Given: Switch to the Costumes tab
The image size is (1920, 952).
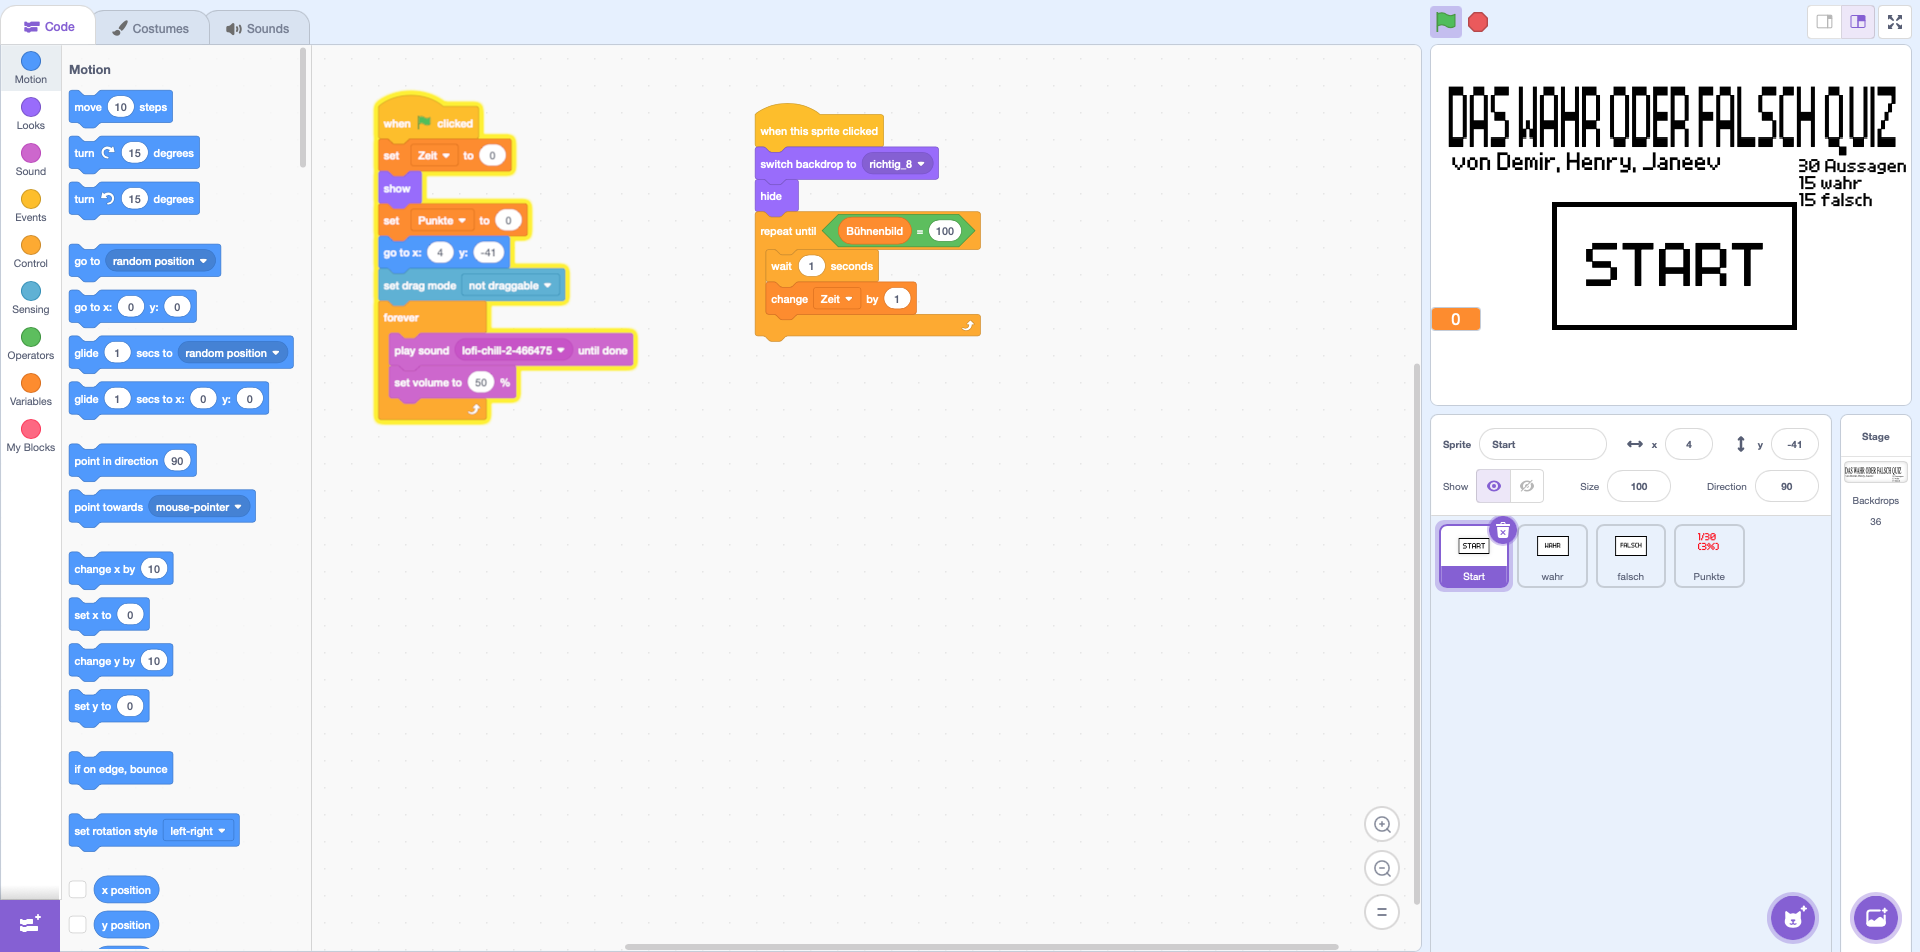Looking at the screenshot, I should (151, 28).
